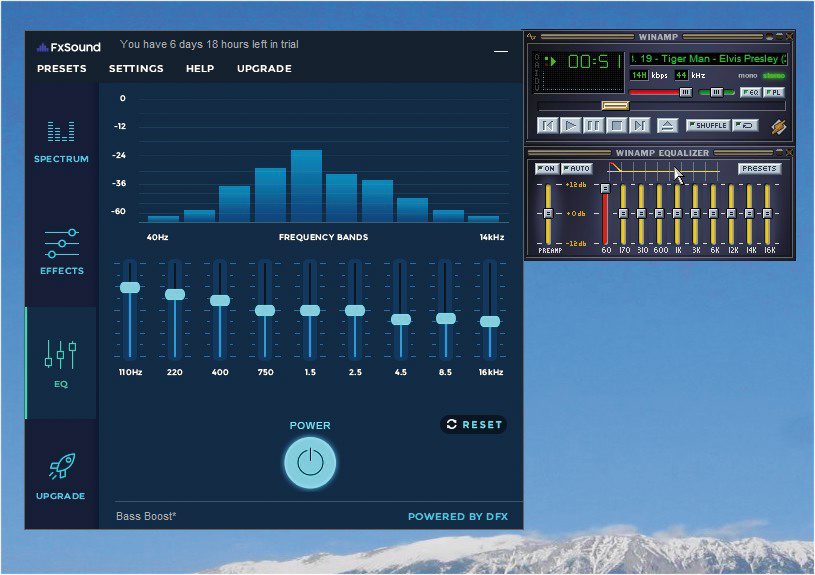Open Winamp Equalizer Presets
Image resolution: width=815 pixels, height=575 pixels.
pyautogui.click(x=759, y=168)
